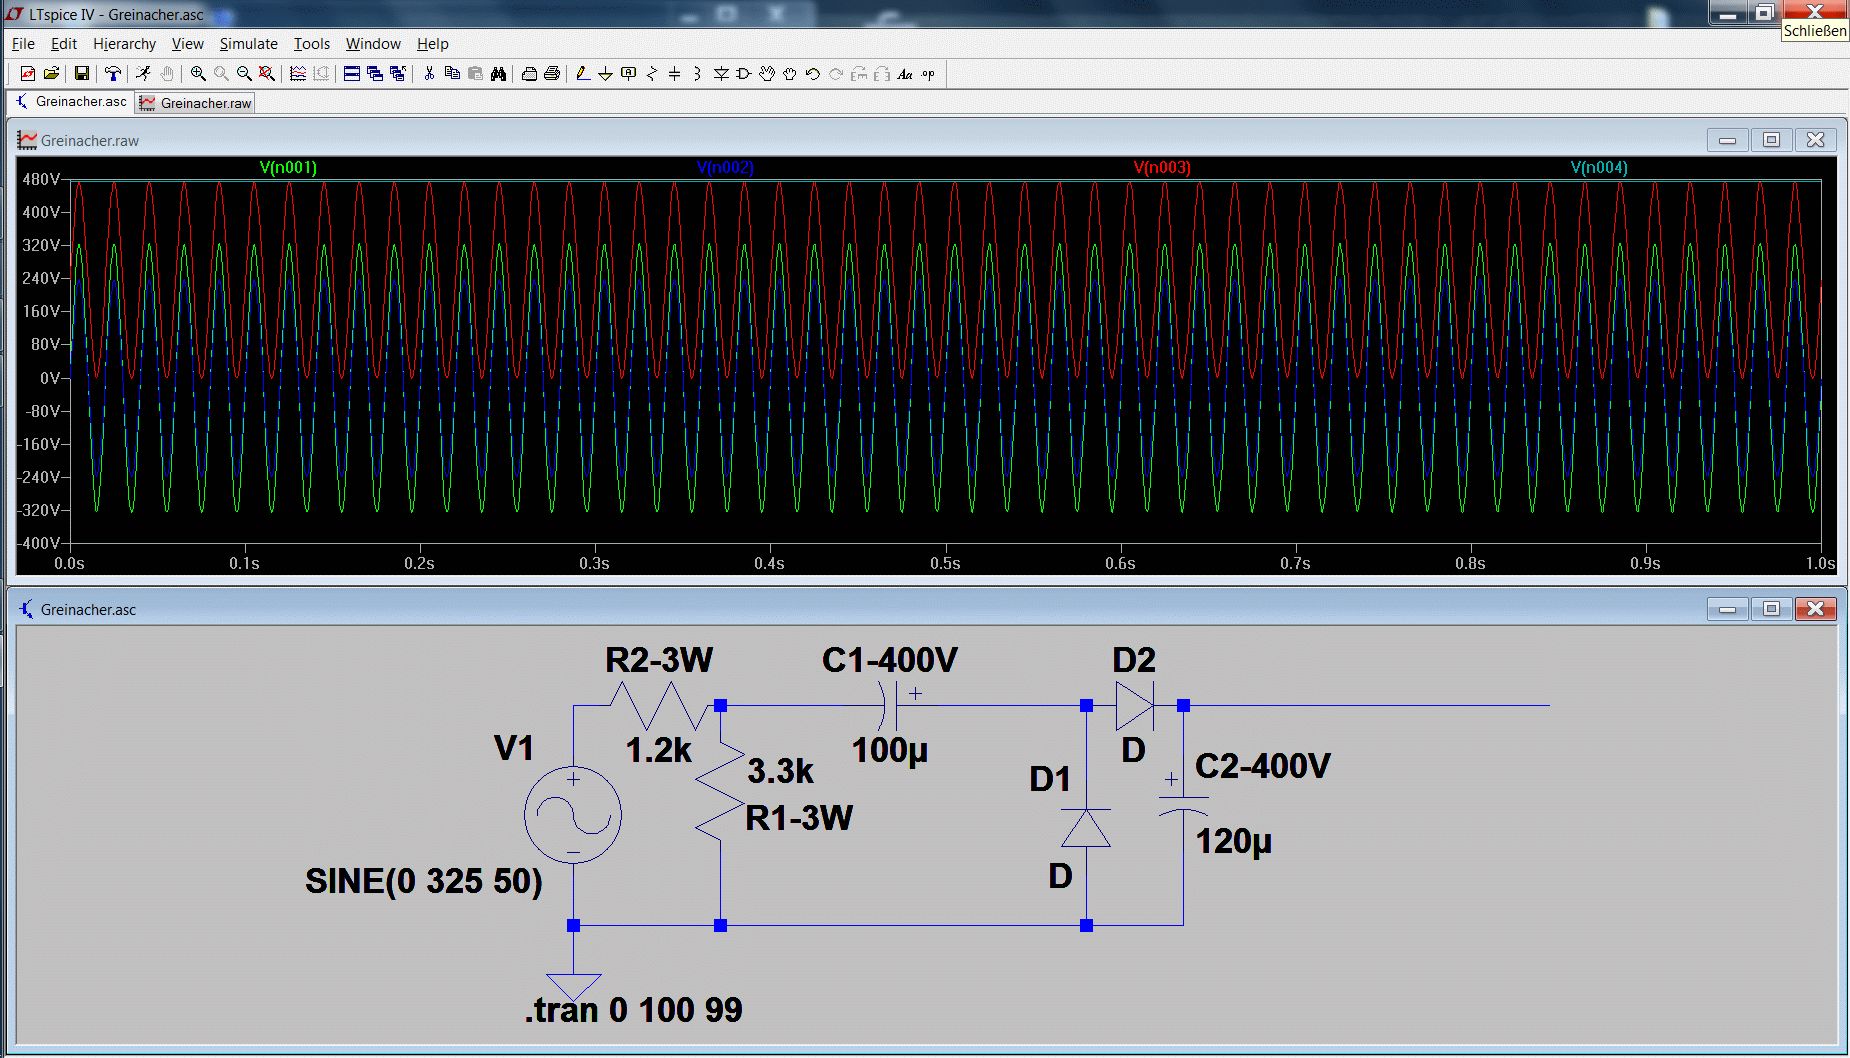This screenshot has width=1850, height=1058.
Task: Open the Control Panel hammer icon
Action: point(113,74)
